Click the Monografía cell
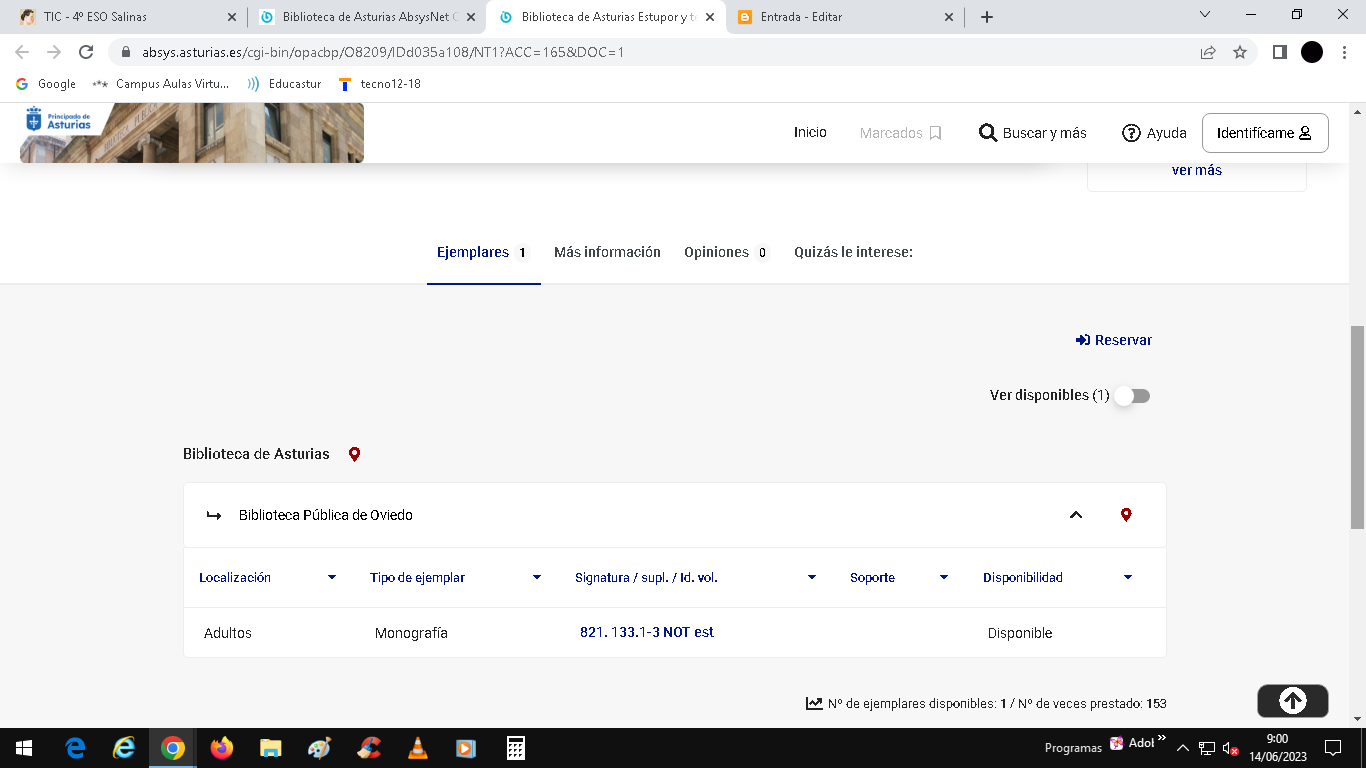This screenshot has height=768, width=1366. tap(411, 633)
